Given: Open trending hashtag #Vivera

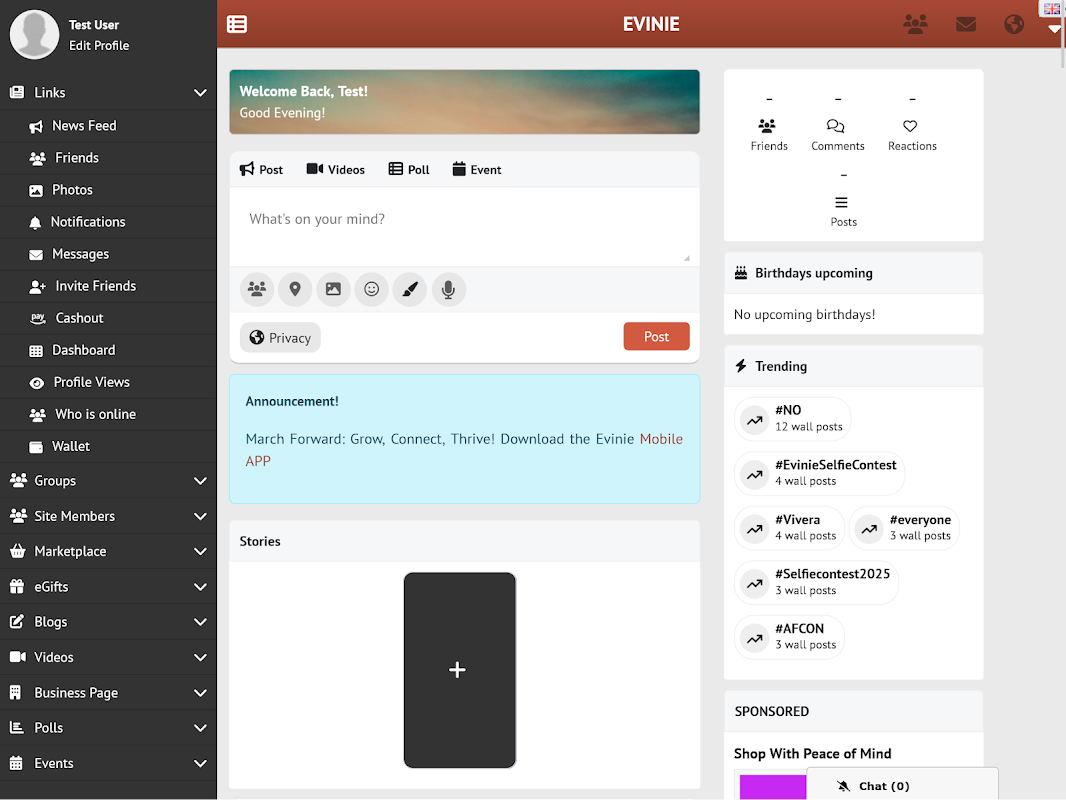Looking at the screenshot, I should [x=789, y=527].
